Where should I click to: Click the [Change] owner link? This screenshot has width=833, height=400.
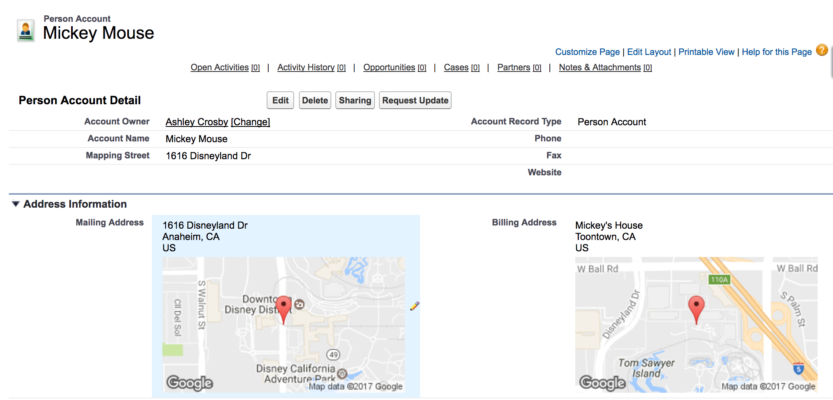tap(250, 122)
